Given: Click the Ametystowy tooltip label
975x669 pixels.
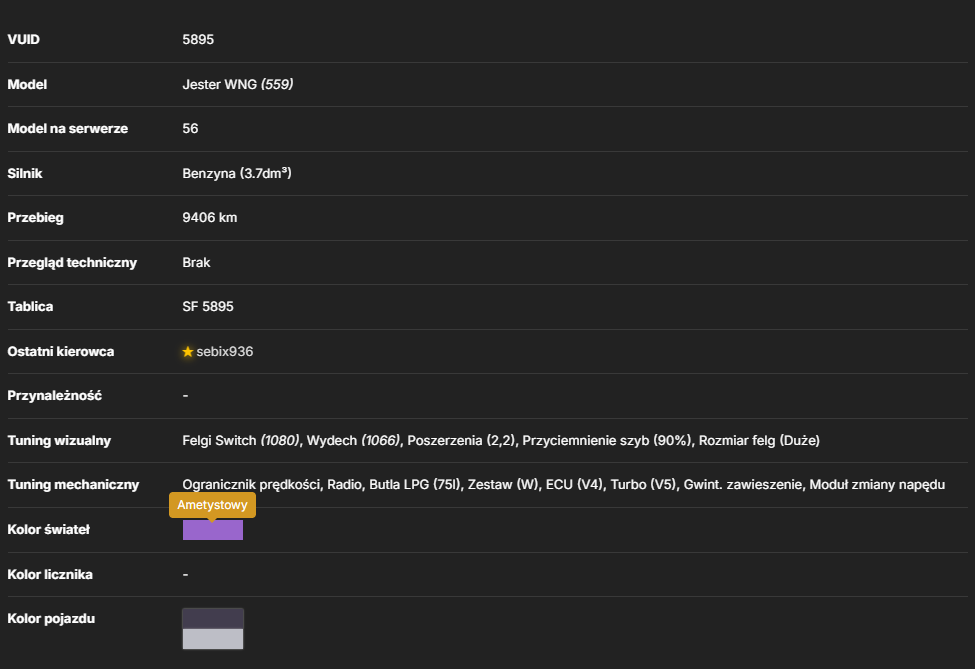Looking at the screenshot, I should pyautogui.click(x=212, y=505).
